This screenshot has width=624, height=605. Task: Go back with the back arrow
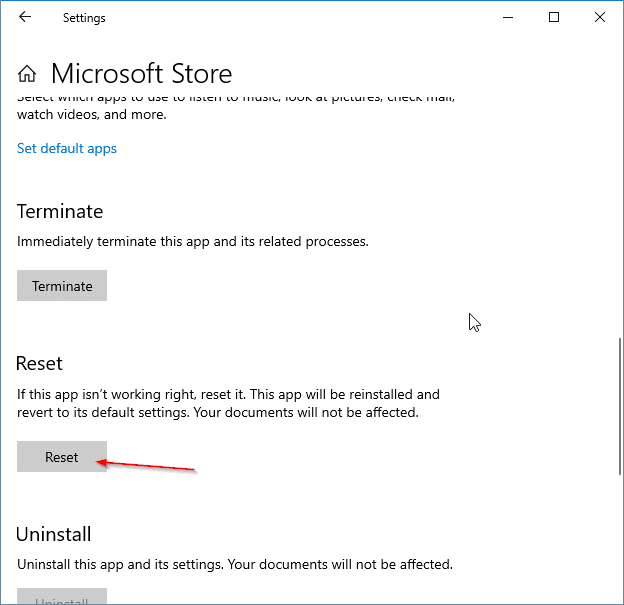[x=25, y=17]
